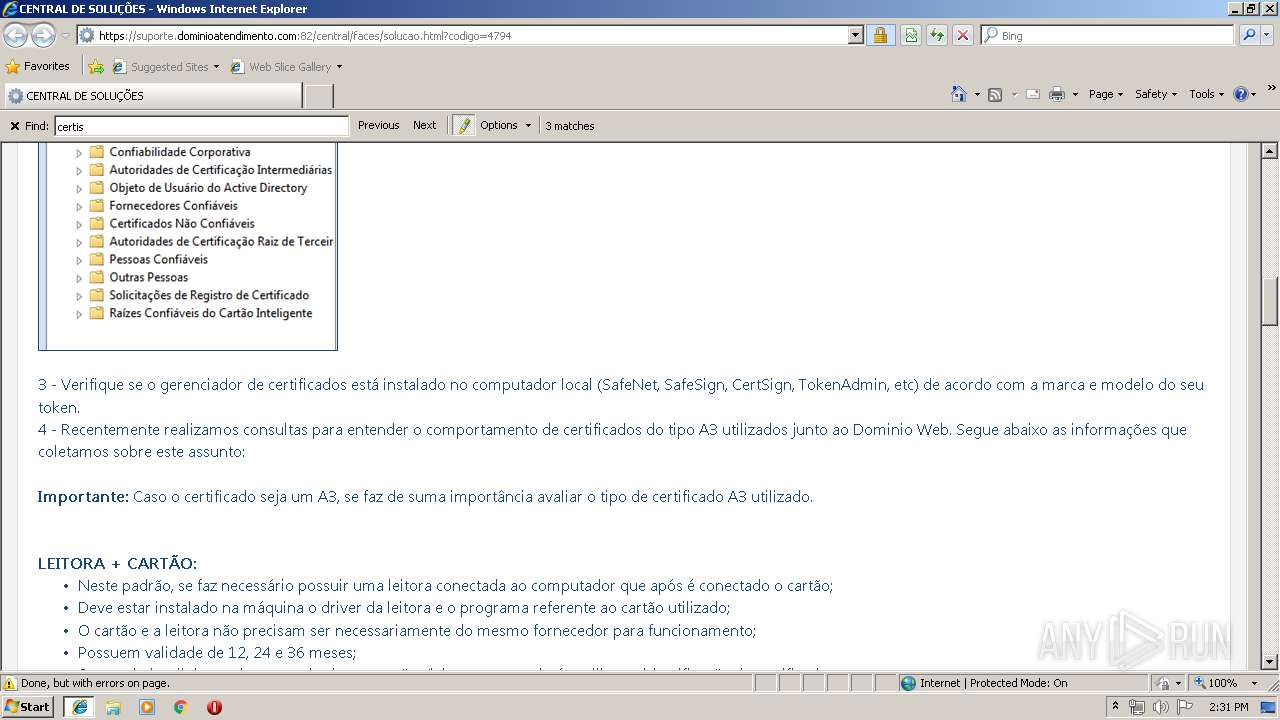Select Certificados Não Confiáveis folder
Screen dimensions: 1280x720
[x=182, y=224]
